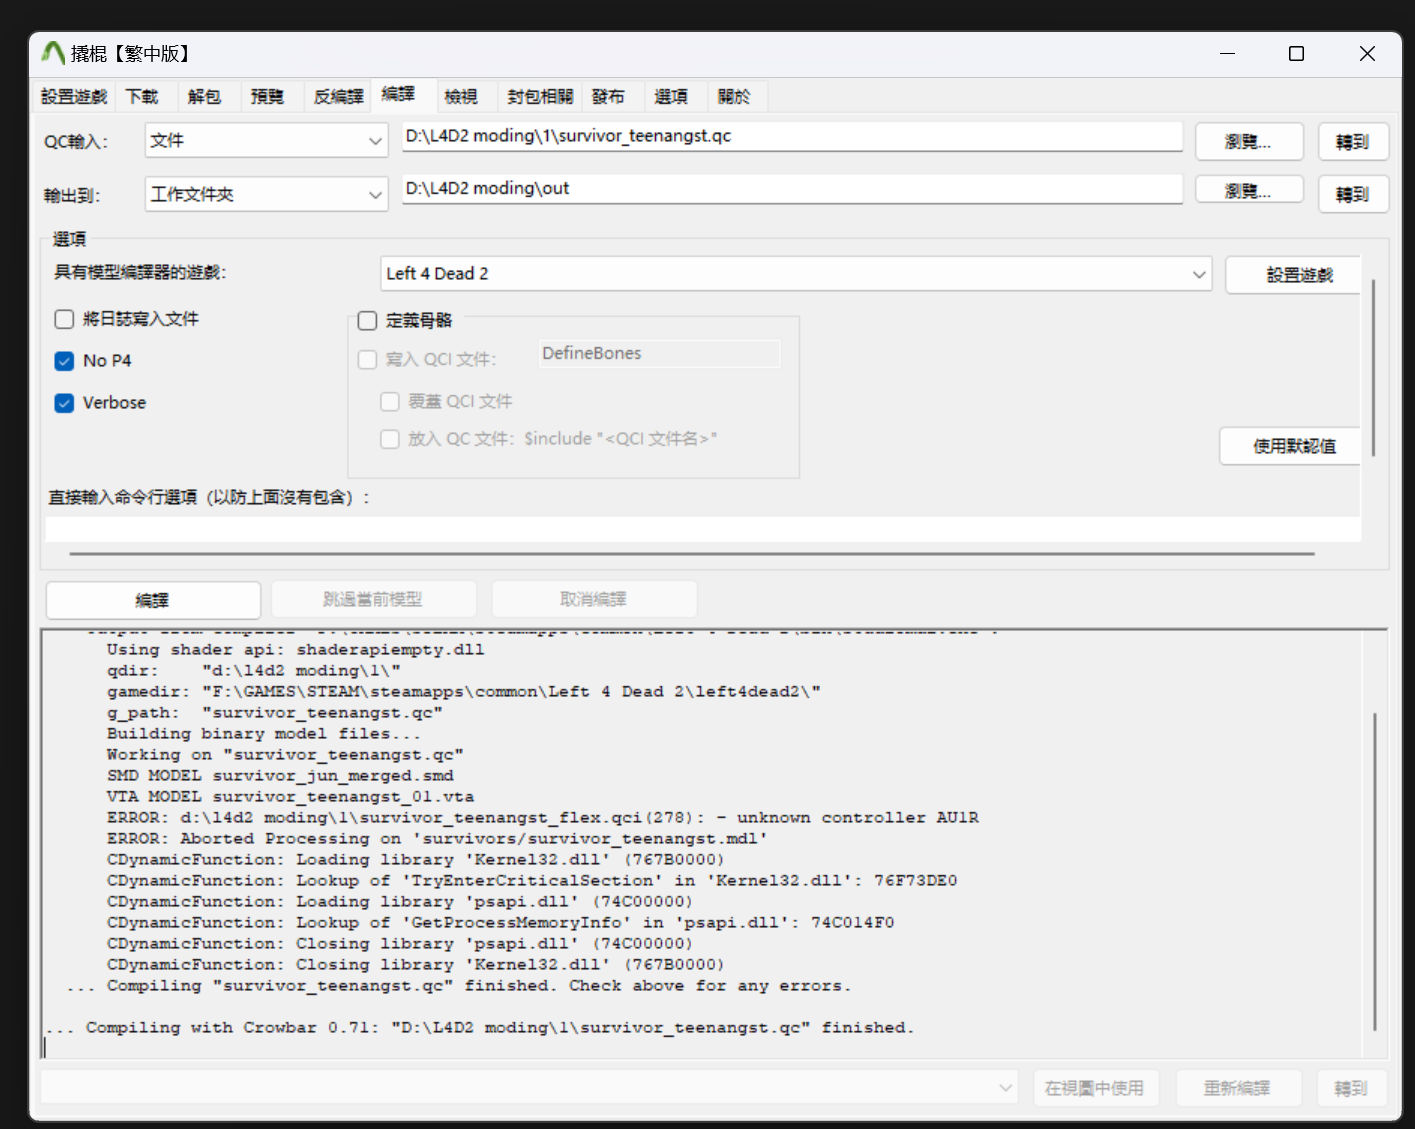This screenshot has width=1415, height=1129.
Task: Open the 發布 tab
Action: pos(608,97)
